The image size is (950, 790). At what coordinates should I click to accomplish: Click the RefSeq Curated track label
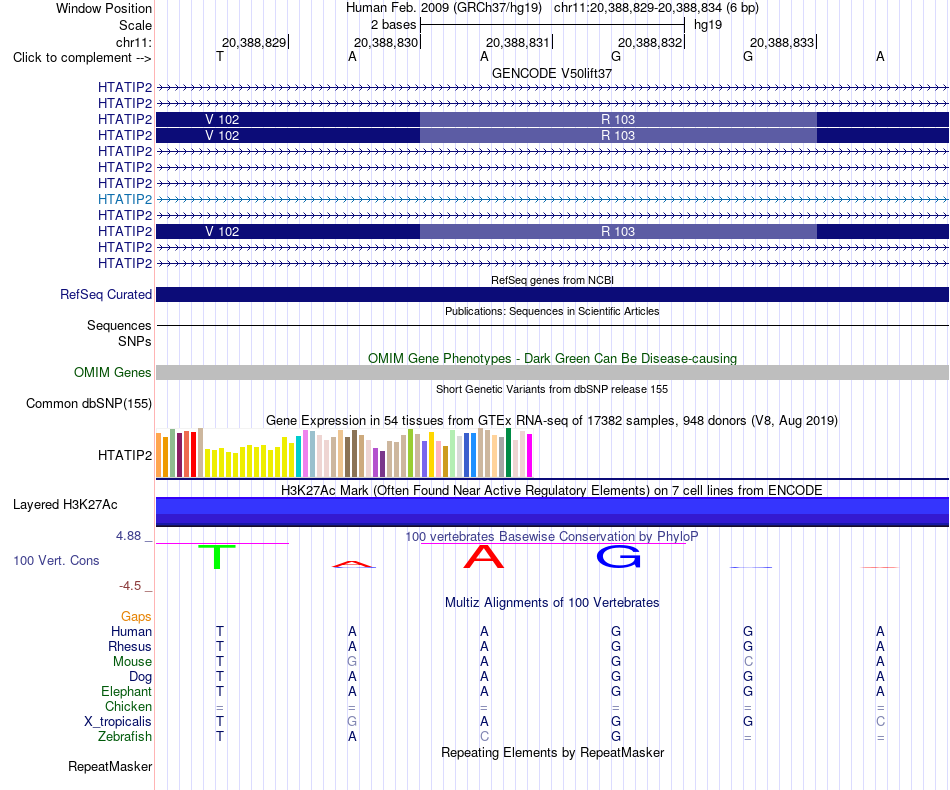[x=105, y=294]
